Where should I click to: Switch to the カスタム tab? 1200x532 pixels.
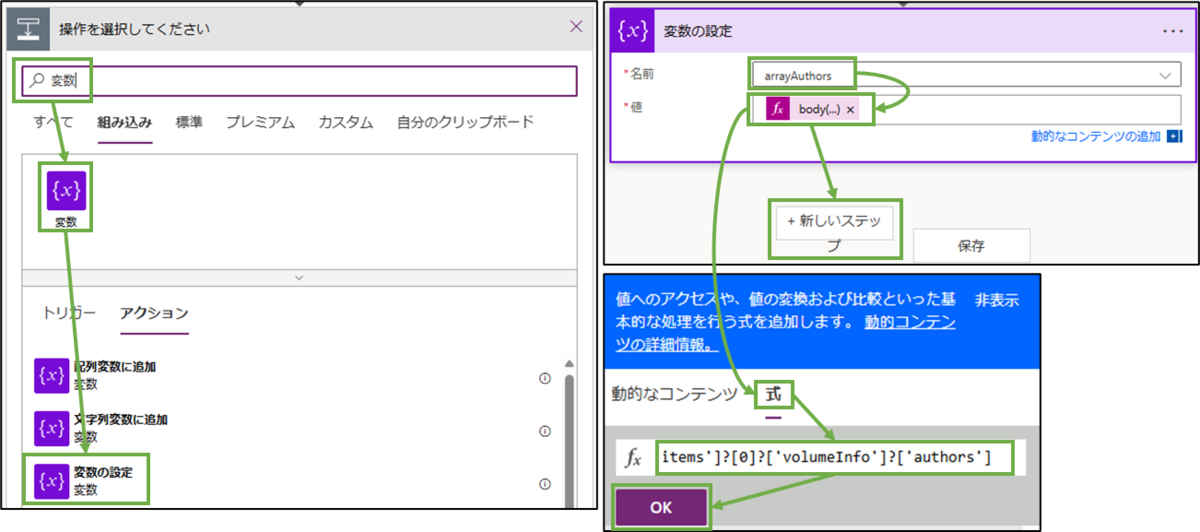click(x=346, y=122)
